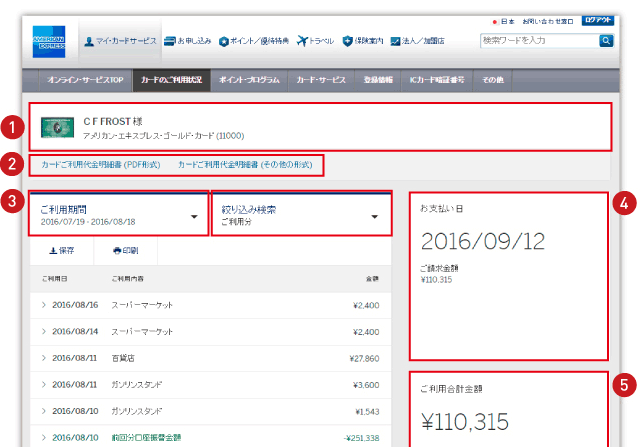Open the 絞り込み検索 filter dropdown

pos(301,215)
